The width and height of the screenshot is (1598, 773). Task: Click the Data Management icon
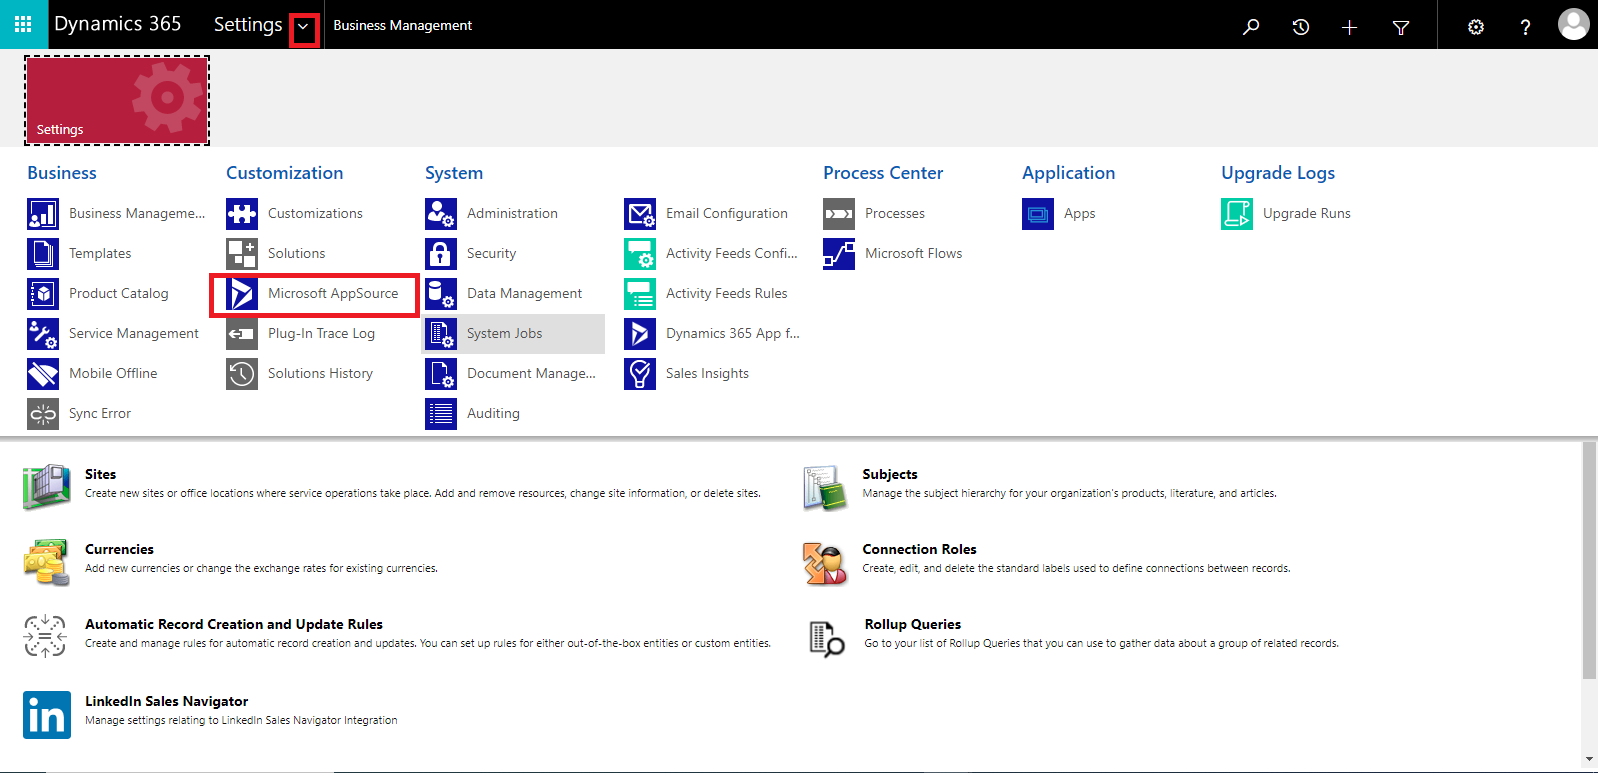[x=441, y=294]
